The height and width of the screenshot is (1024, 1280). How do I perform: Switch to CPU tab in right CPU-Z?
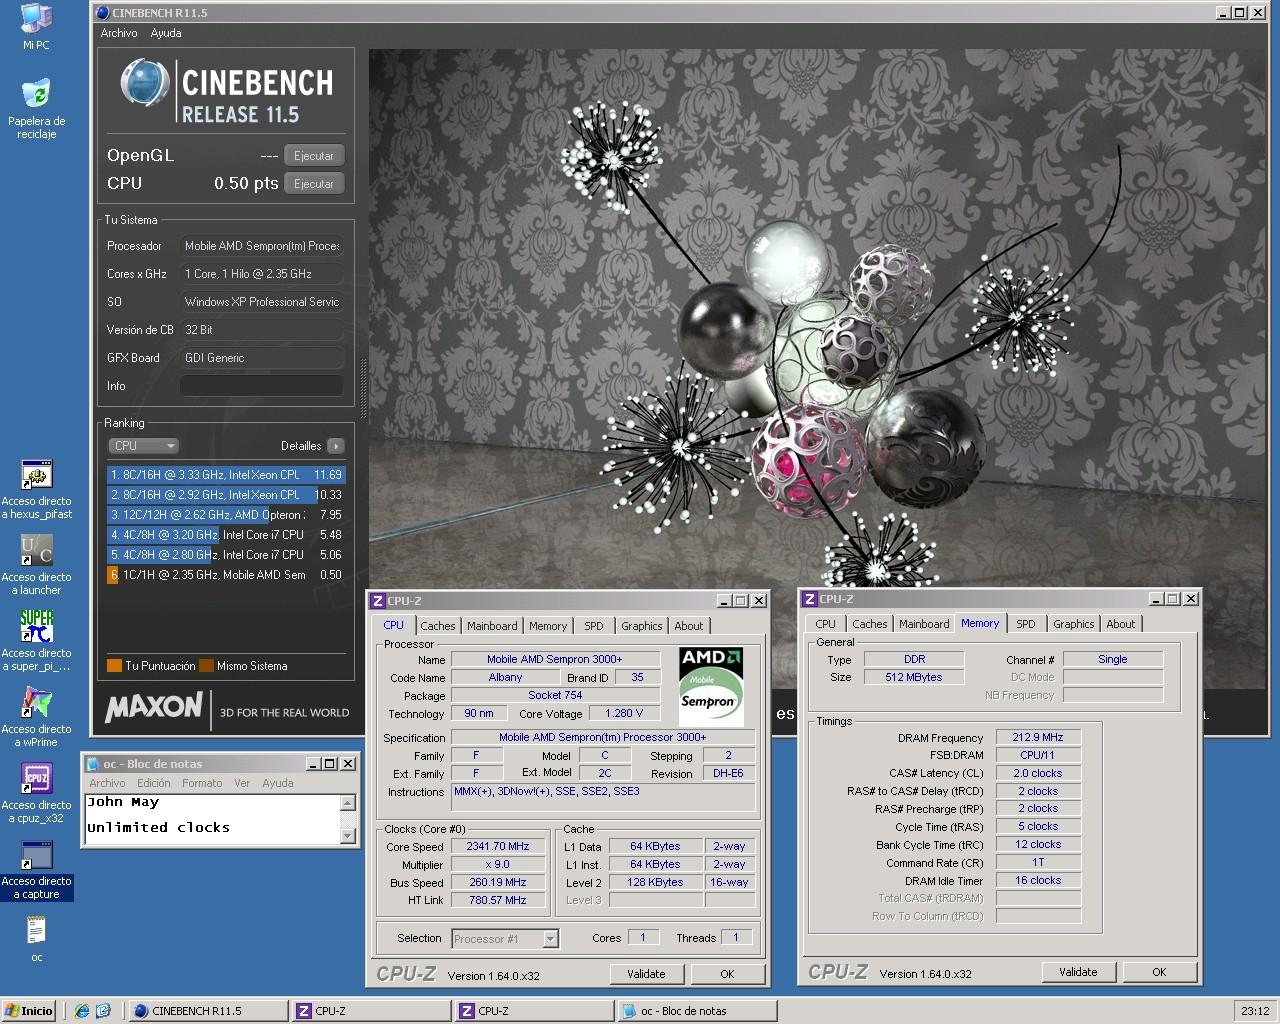[x=826, y=624]
